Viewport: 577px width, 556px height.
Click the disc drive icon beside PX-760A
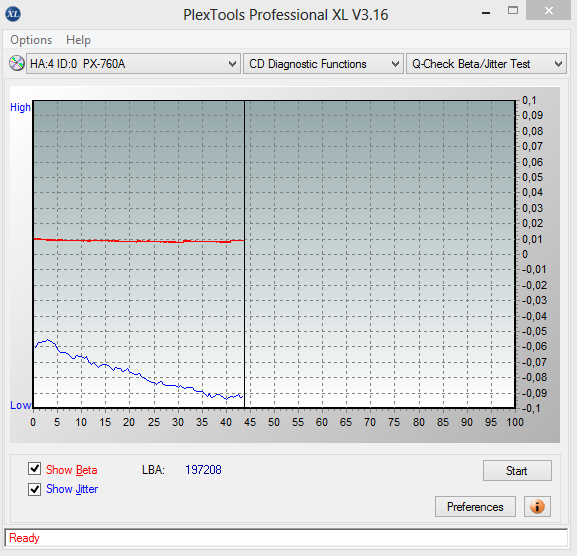tap(17, 63)
